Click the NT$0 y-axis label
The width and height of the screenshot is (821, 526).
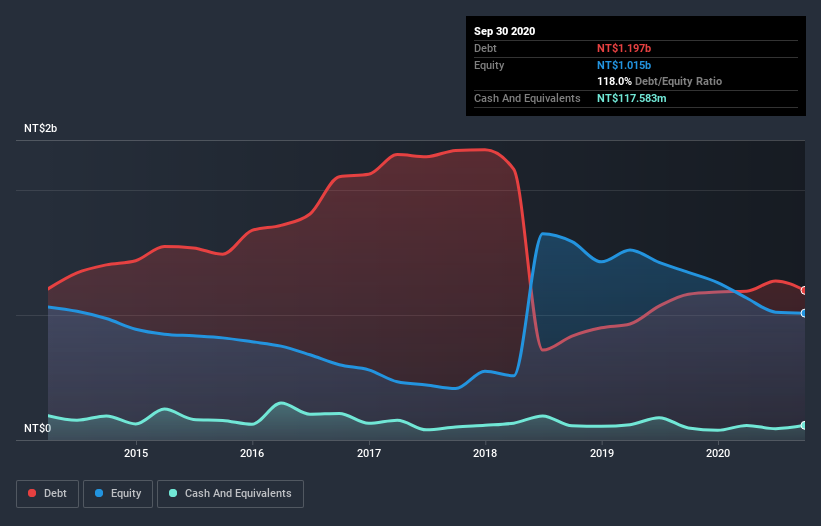point(38,428)
